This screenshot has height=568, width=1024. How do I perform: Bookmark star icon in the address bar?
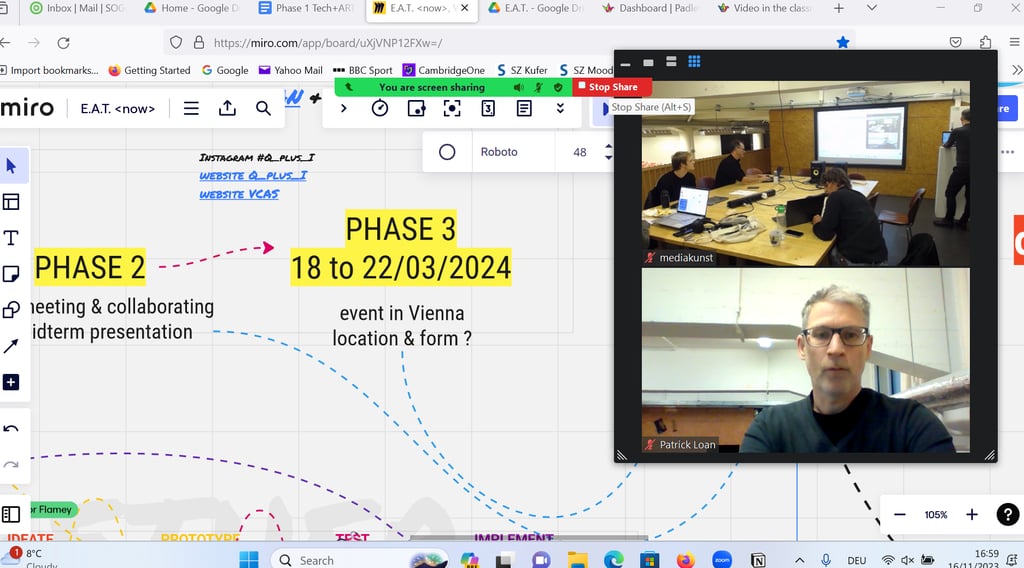coord(843,42)
